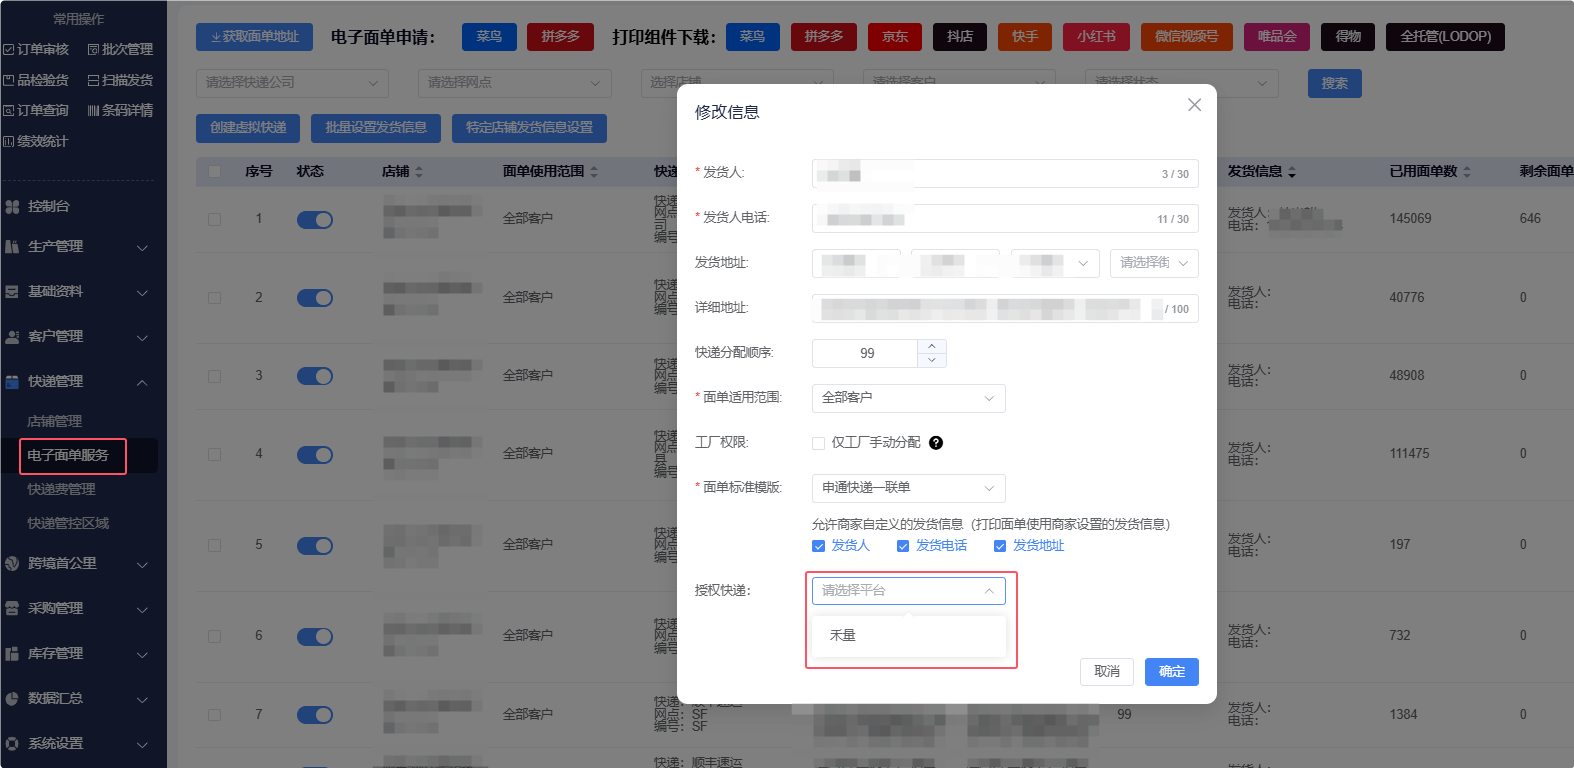Sort by 发货信息 column arrows
1574x768 pixels.
pos(1292,172)
